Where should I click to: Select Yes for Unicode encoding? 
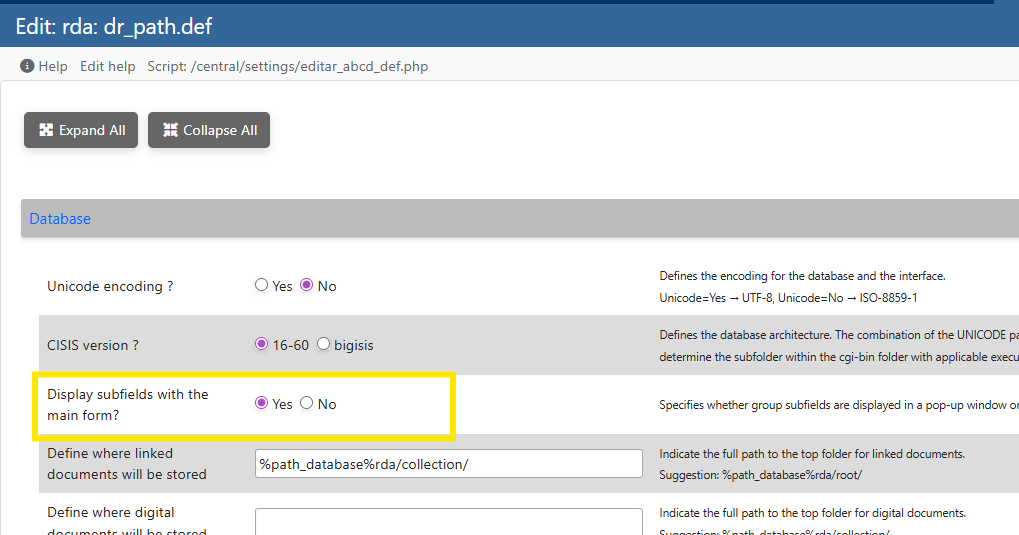(261, 285)
